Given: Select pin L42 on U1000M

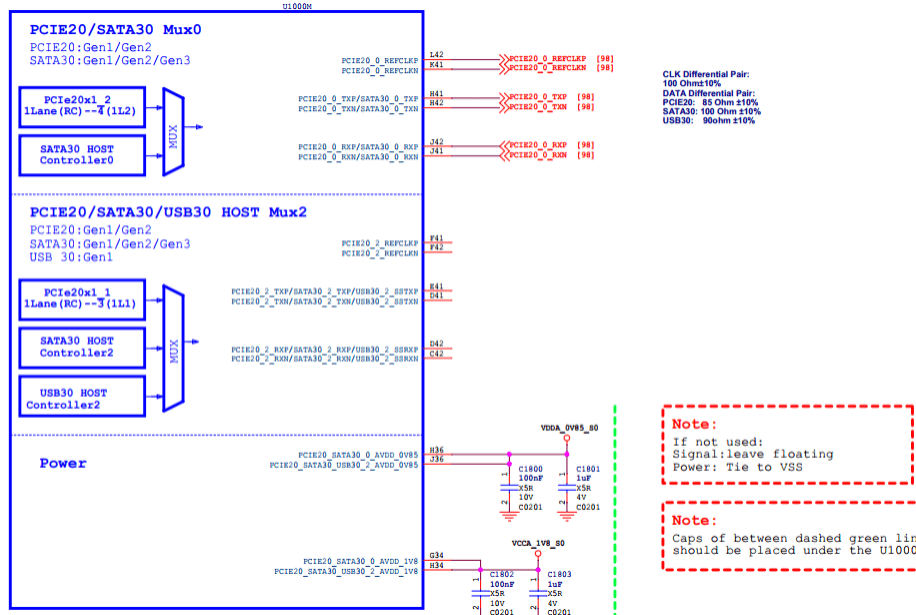Looking at the screenshot, I should 436,55.
